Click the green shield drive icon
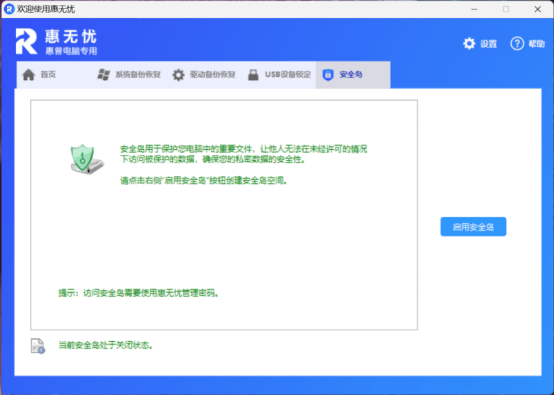The height and width of the screenshot is (395, 554). coord(87,159)
